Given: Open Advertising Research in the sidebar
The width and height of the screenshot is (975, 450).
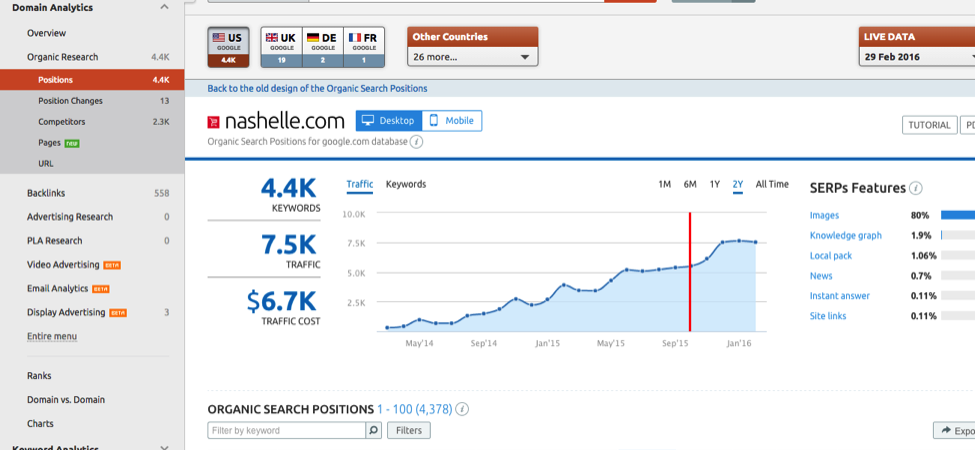Looking at the screenshot, I should click(70, 217).
